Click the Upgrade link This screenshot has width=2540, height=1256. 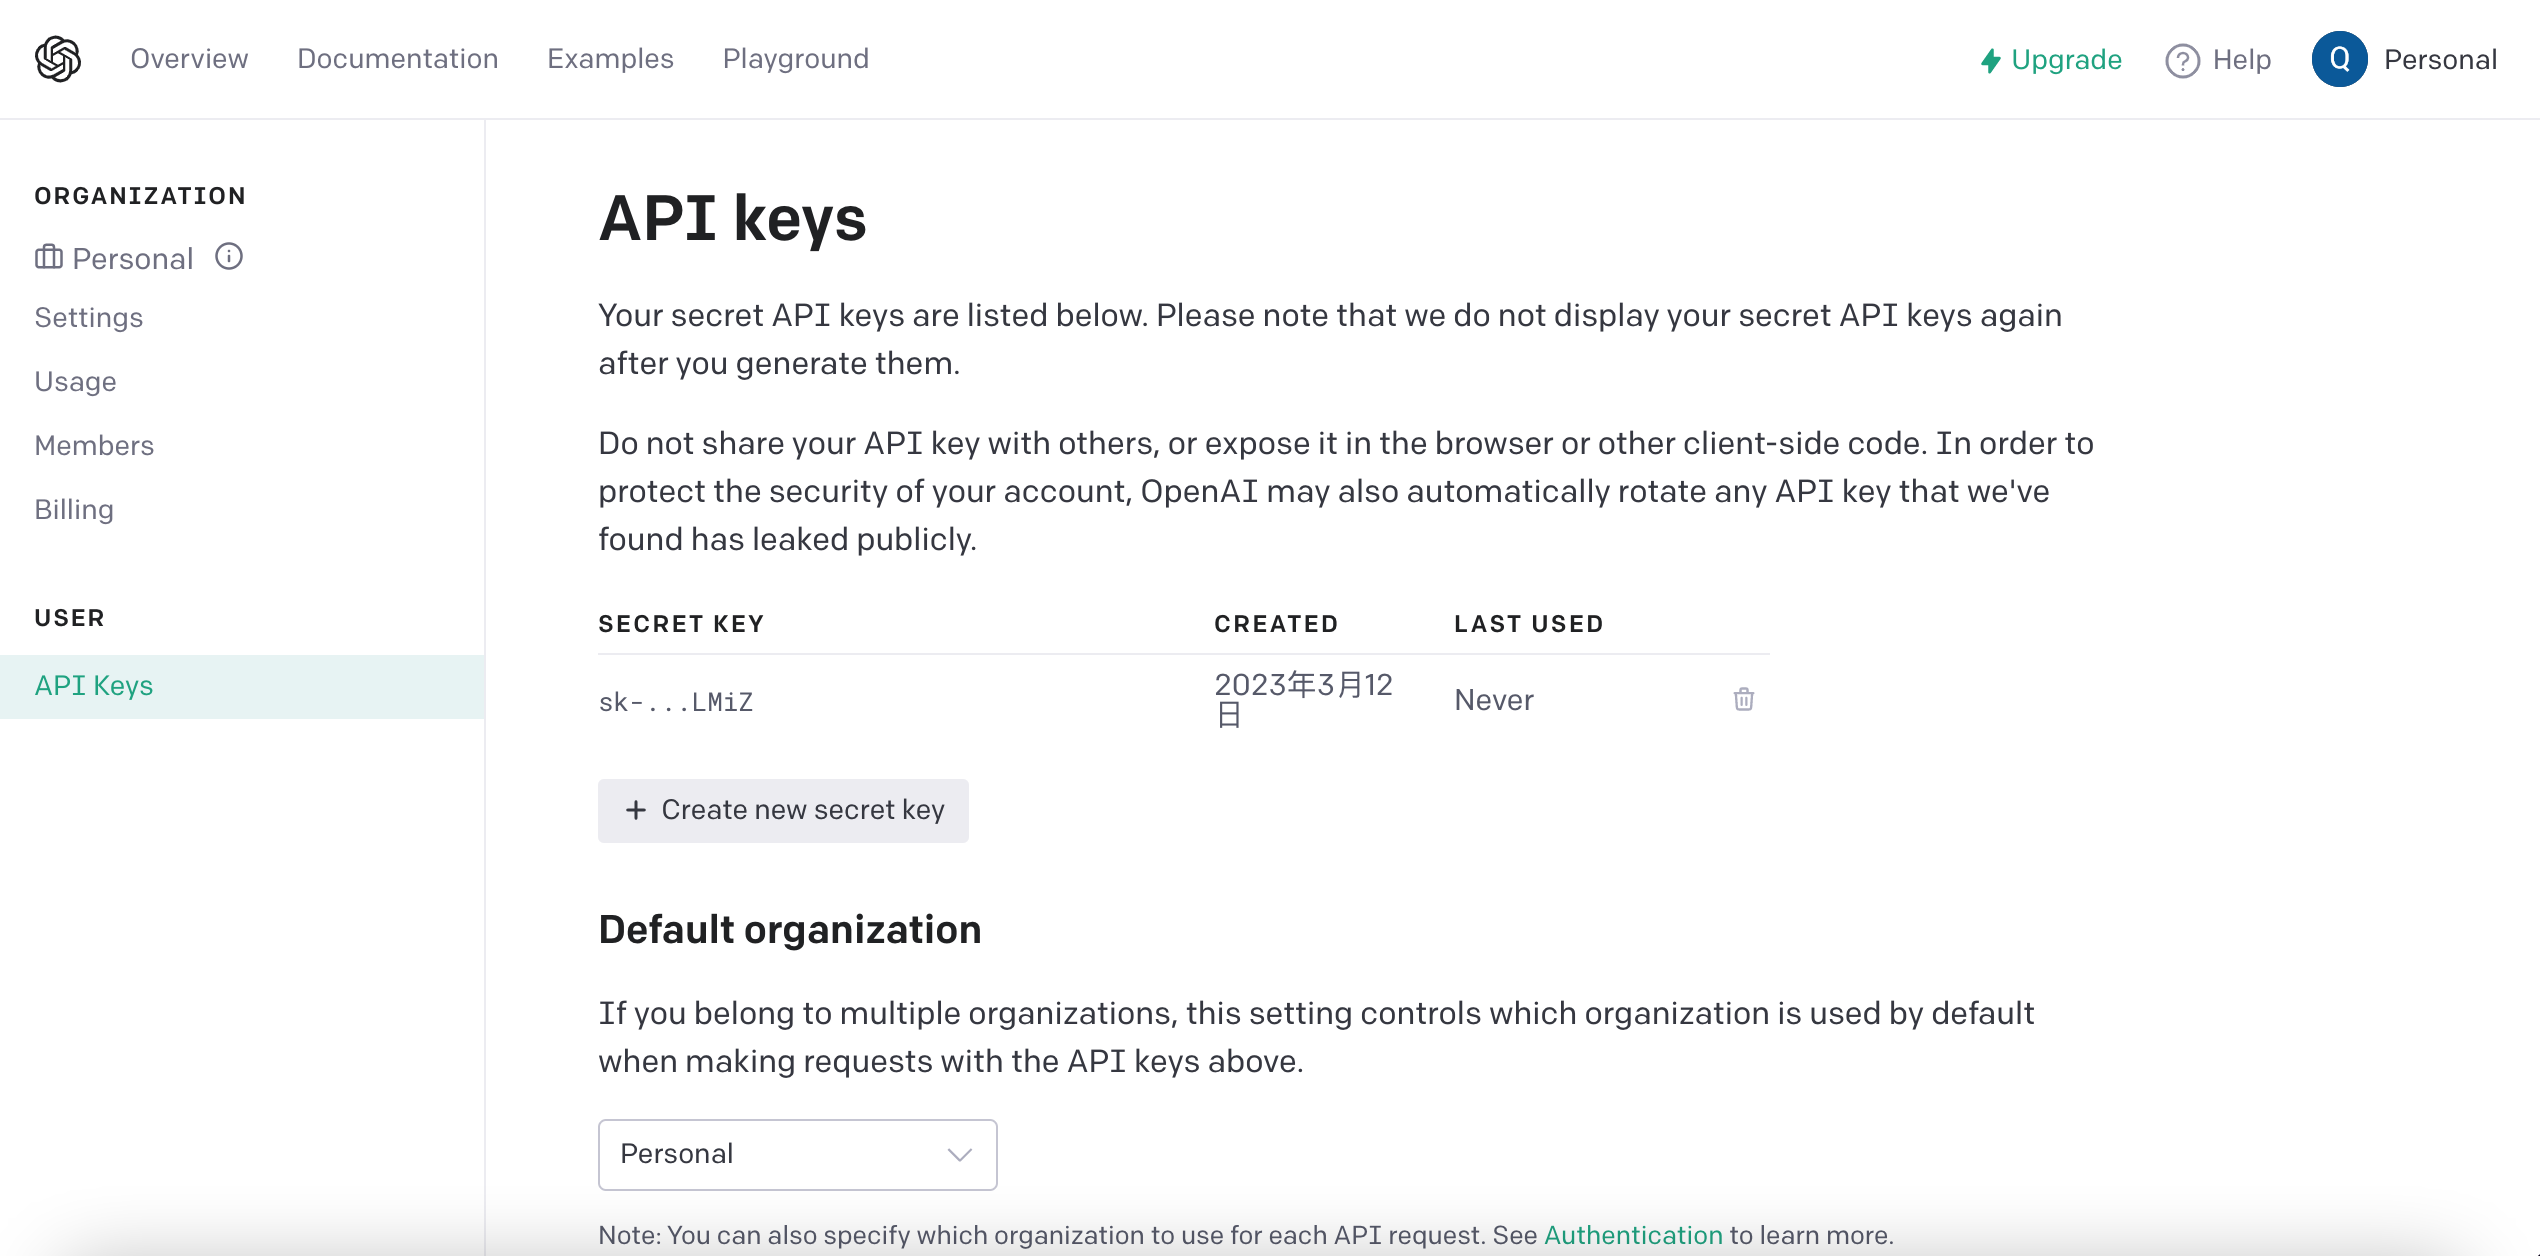tap(2066, 60)
